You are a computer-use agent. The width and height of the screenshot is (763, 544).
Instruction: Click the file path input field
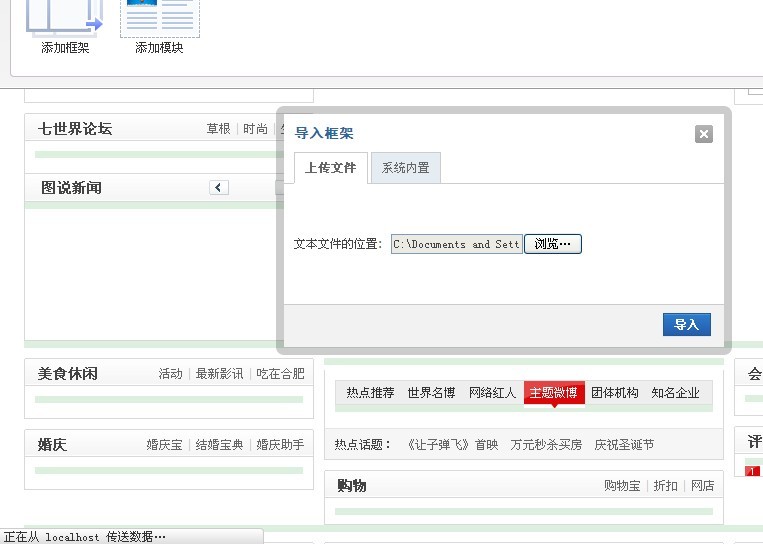[457, 244]
